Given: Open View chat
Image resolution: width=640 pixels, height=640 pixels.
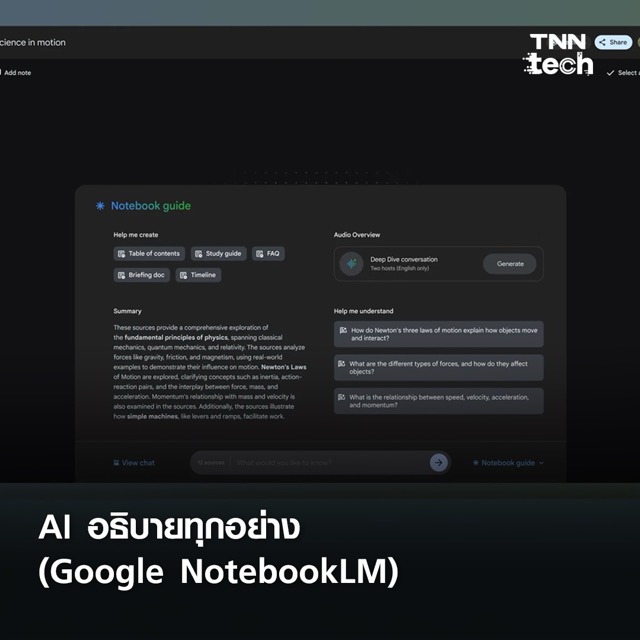Looking at the screenshot, I should click(x=134, y=462).
